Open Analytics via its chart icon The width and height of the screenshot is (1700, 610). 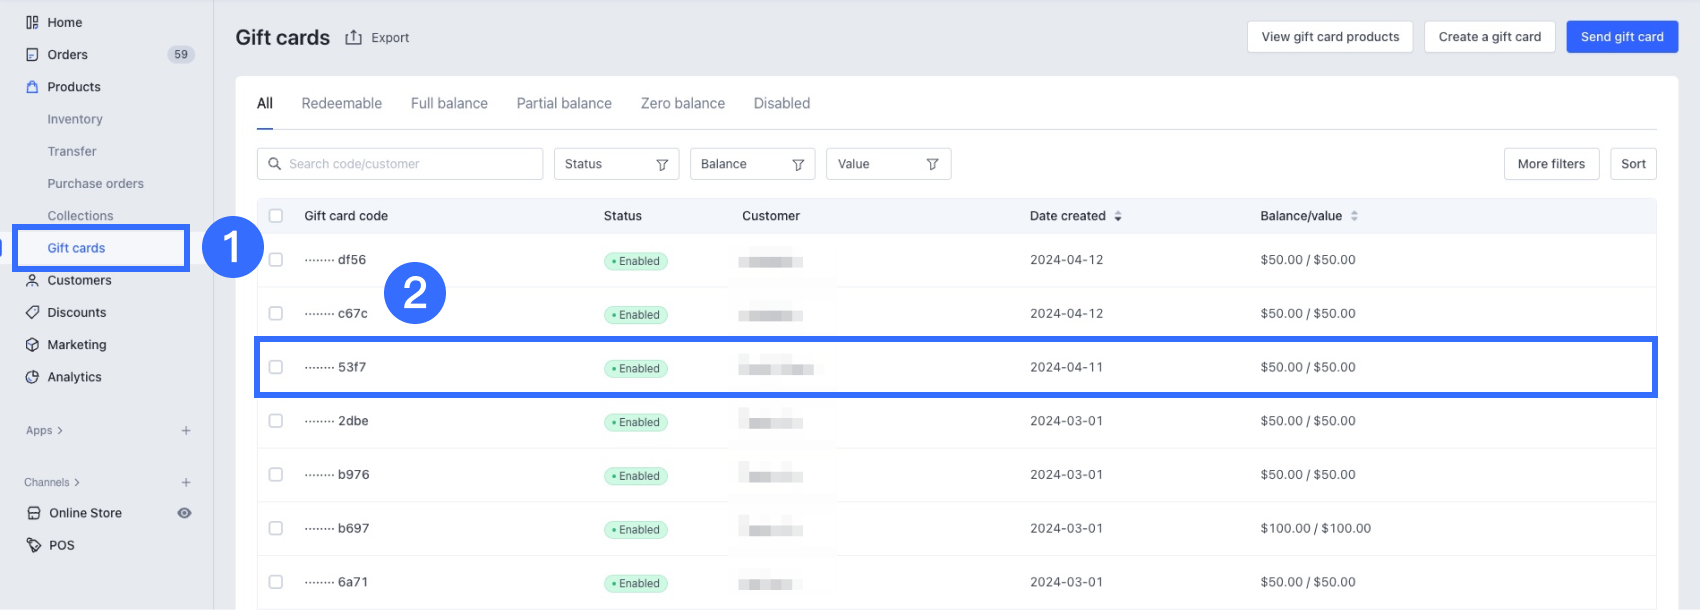pyautogui.click(x=32, y=377)
